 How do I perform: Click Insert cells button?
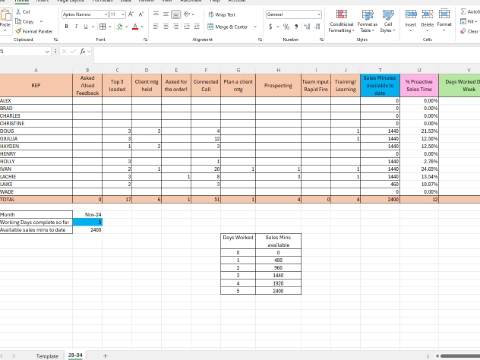411,20
